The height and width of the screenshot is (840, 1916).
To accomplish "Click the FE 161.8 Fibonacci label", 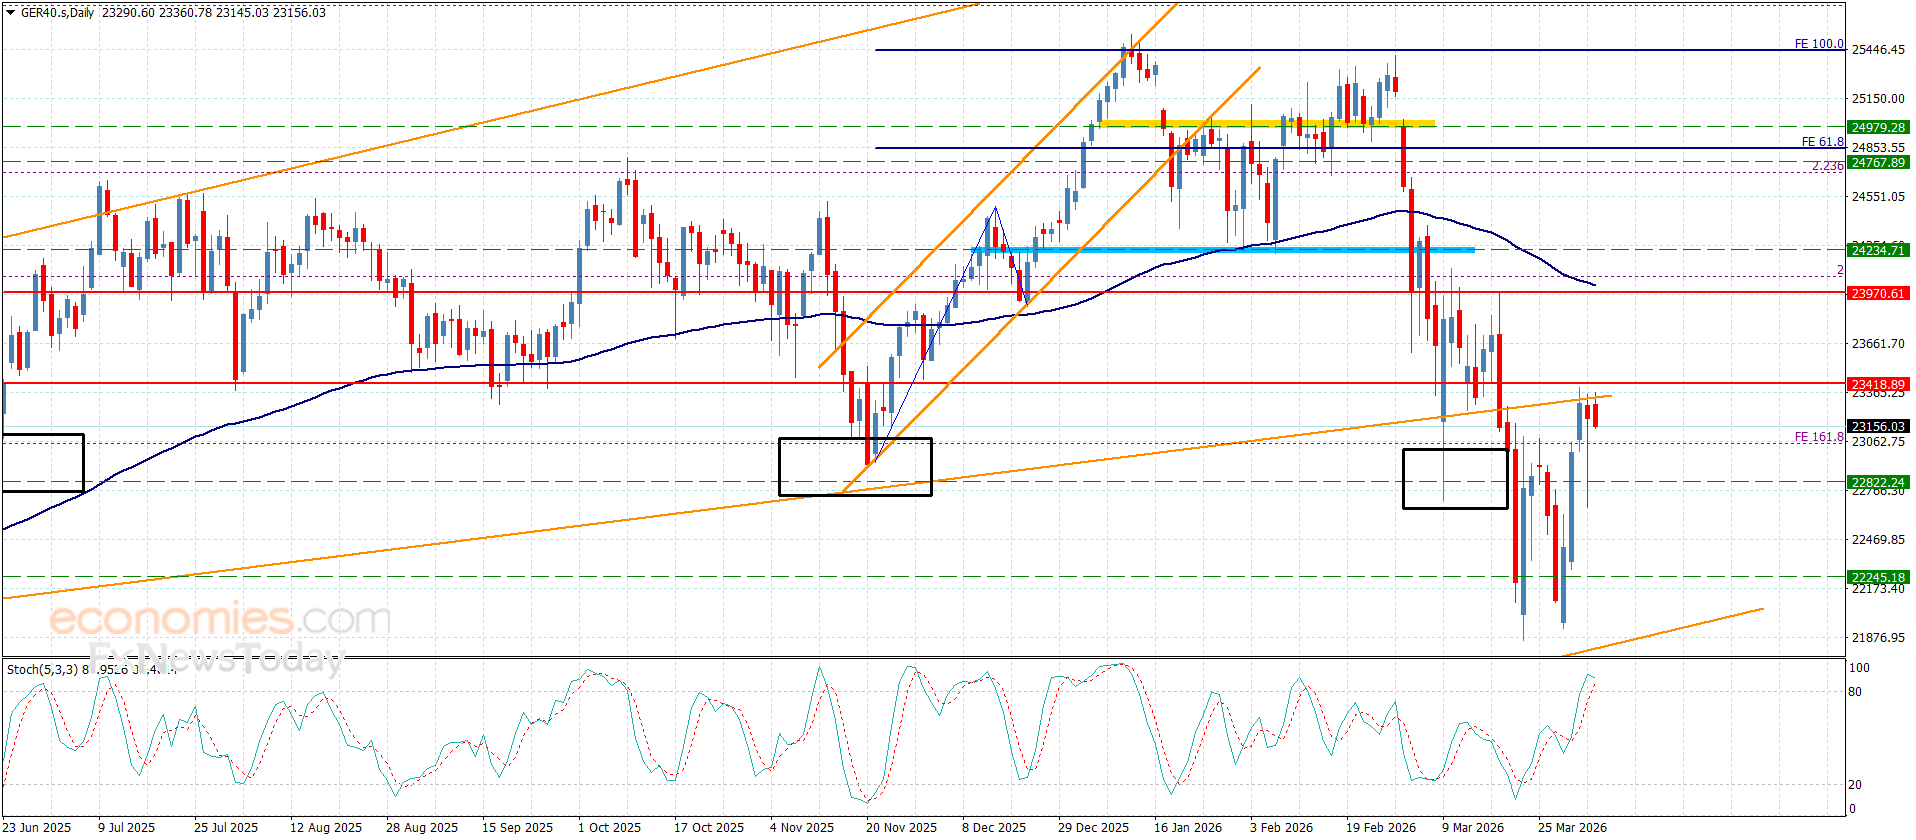I will pyautogui.click(x=1819, y=437).
